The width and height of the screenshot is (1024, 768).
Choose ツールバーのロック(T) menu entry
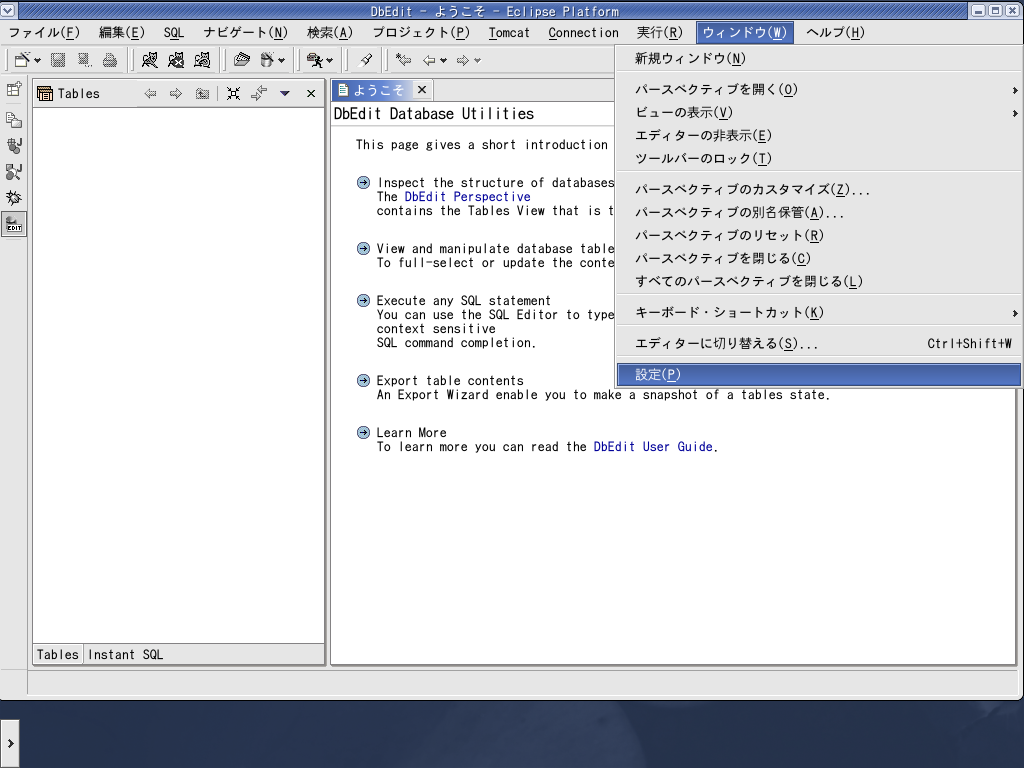[819, 158]
